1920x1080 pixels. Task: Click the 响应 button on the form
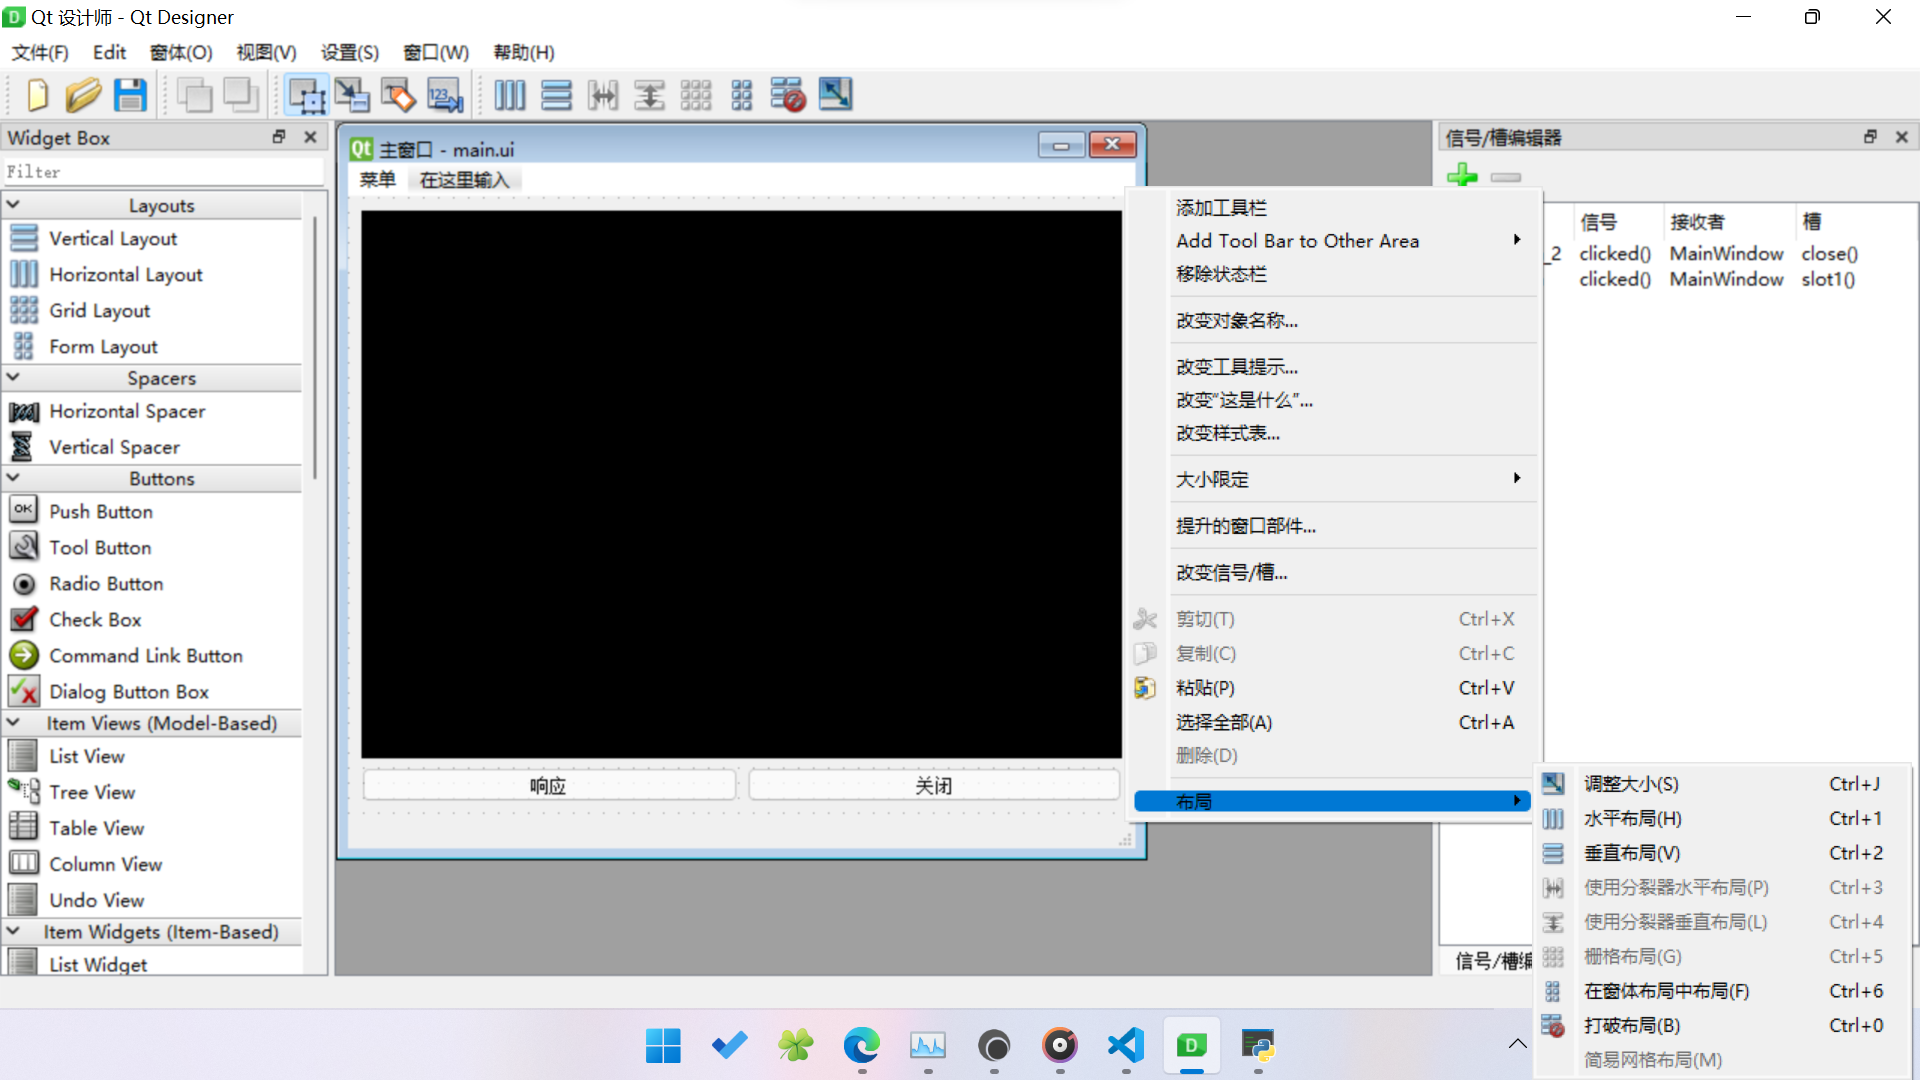pyautogui.click(x=548, y=785)
